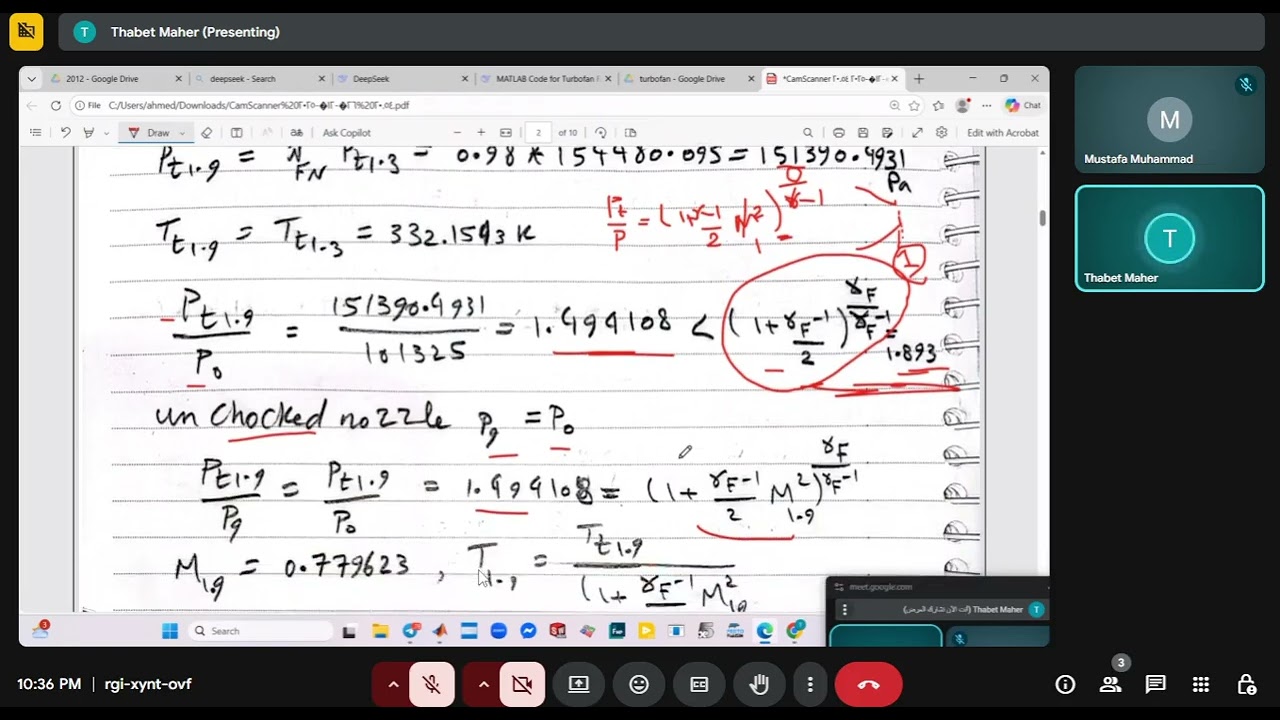Screen dimensions: 1280x720
Task: Select Thabet Maher participant tile
Action: click(x=1169, y=239)
